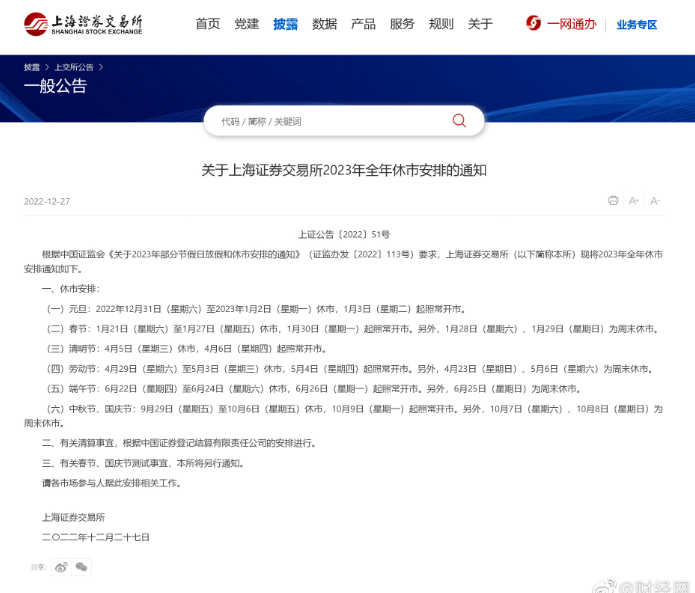Click the 上海证券交易所 signature line
This screenshot has height=593, width=695.
74,517
